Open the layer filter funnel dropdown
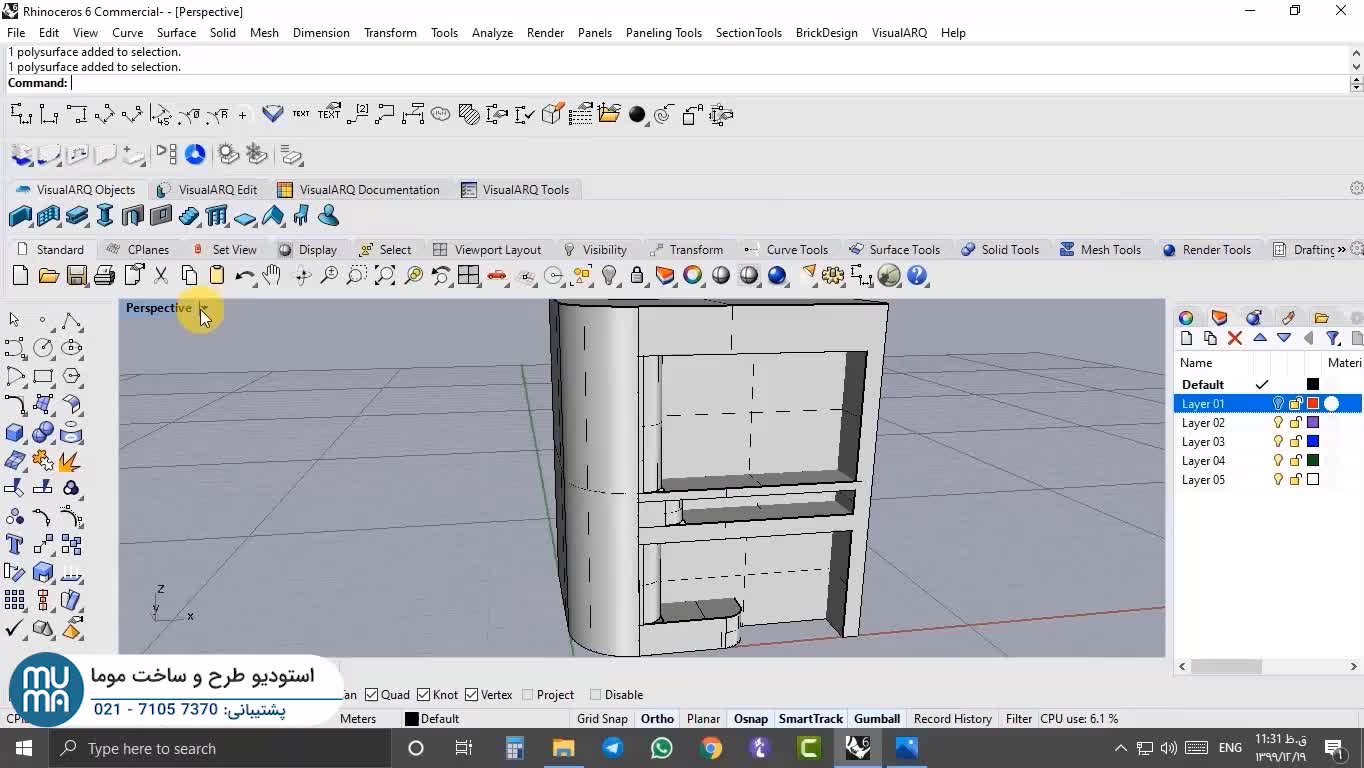Viewport: 1364px width, 768px height. pyautogui.click(x=1333, y=339)
